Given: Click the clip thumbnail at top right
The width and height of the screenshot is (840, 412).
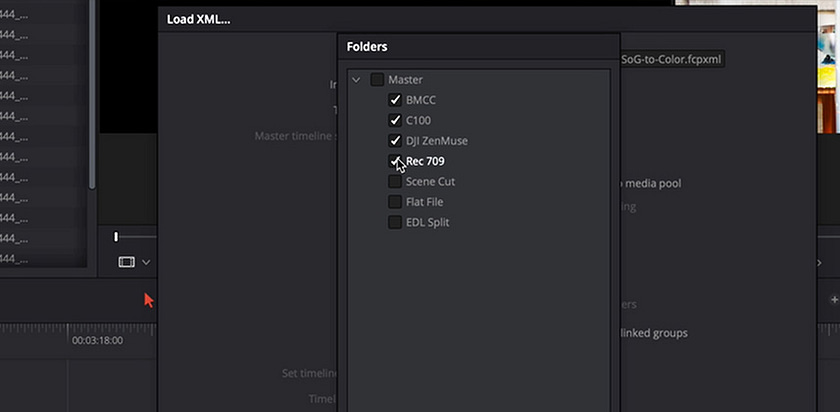Looking at the screenshot, I should 828,66.
